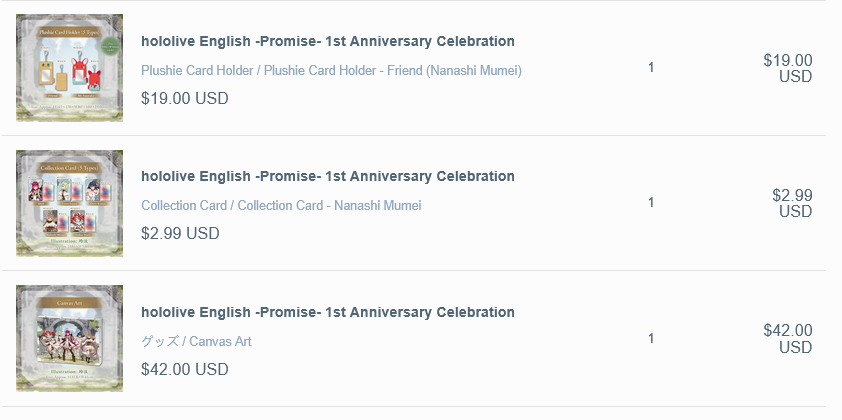Click the $2.99 USD price under Collection Card
The image size is (842, 420).
[x=180, y=233]
